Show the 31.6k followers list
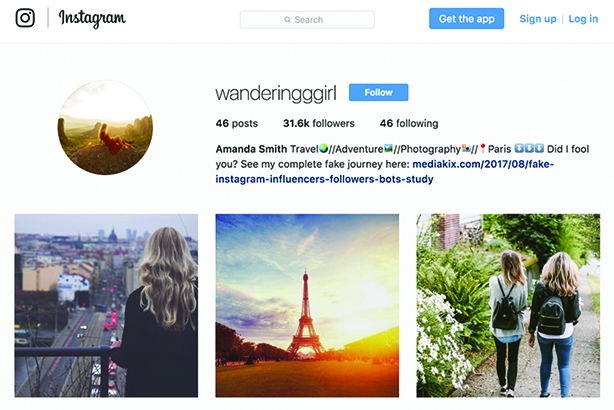The width and height of the screenshot is (614, 410). click(x=319, y=123)
